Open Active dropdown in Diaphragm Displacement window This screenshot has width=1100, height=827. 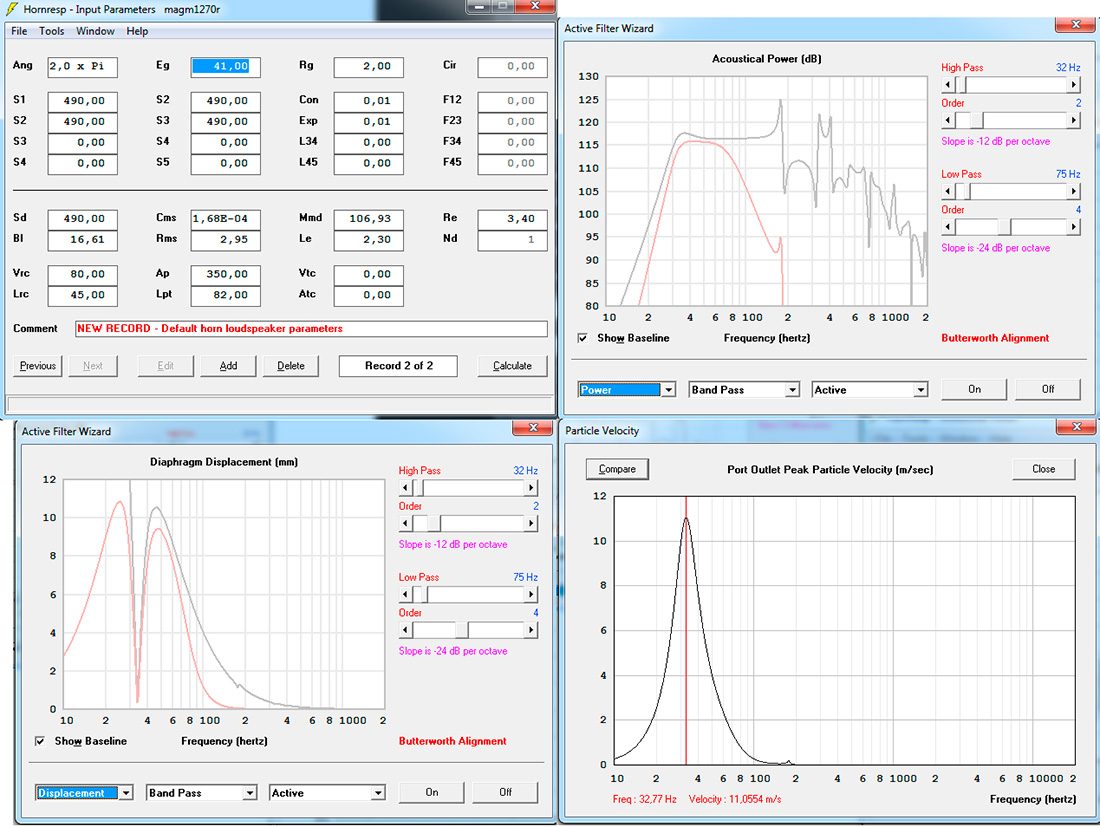click(x=377, y=793)
